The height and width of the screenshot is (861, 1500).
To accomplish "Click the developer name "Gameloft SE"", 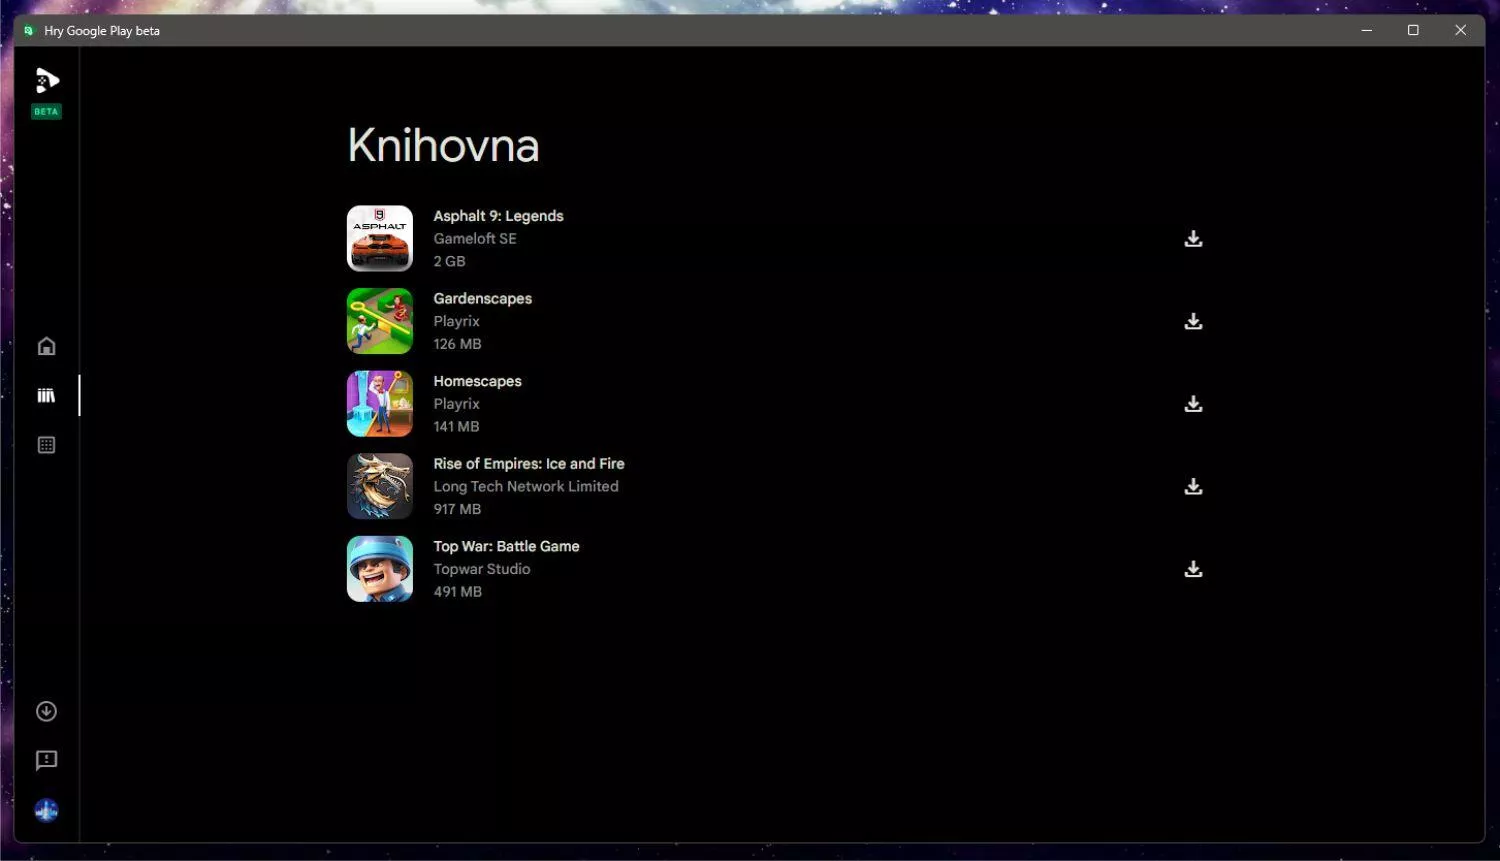I will click(x=475, y=239).
